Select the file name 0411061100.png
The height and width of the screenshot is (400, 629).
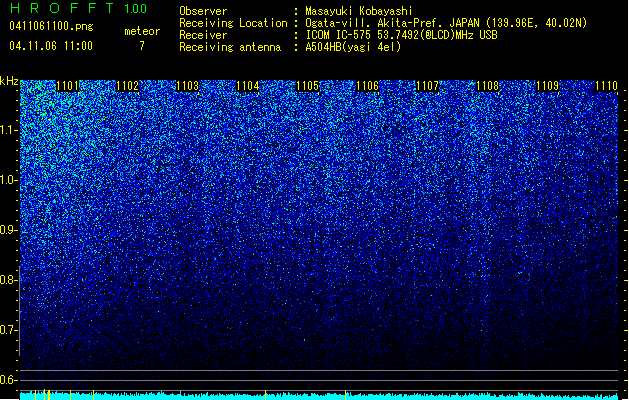pos(51,26)
